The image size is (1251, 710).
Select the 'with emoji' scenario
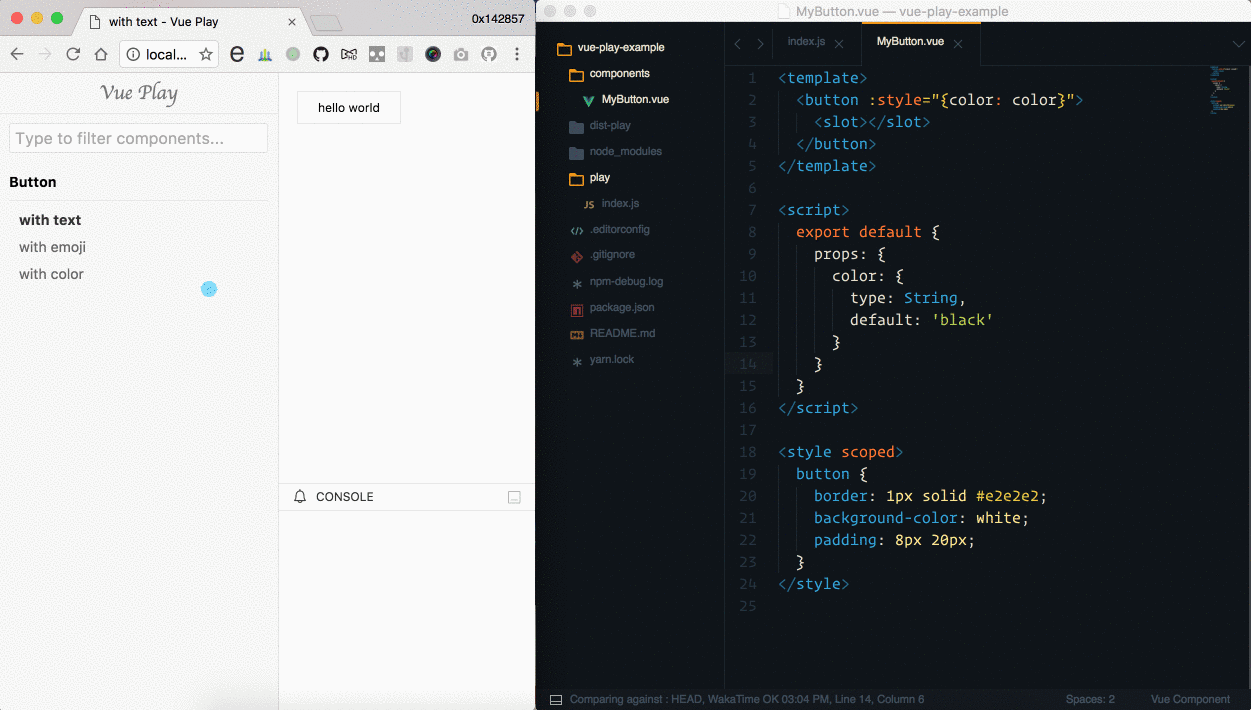pyautogui.click(x=52, y=247)
